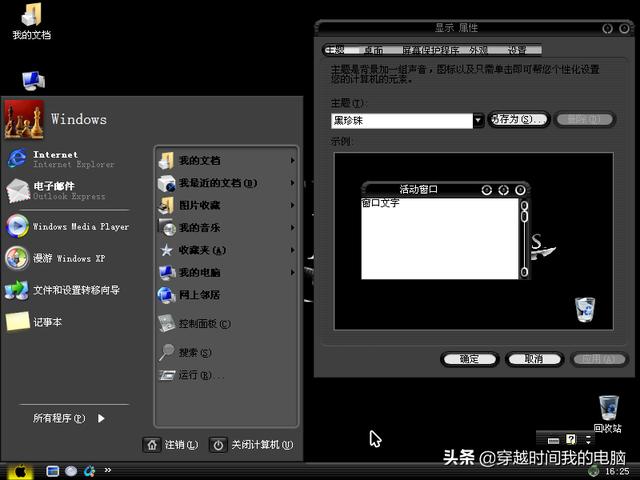Open the 主题 theme dropdown (黑珍珠)

point(478,120)
